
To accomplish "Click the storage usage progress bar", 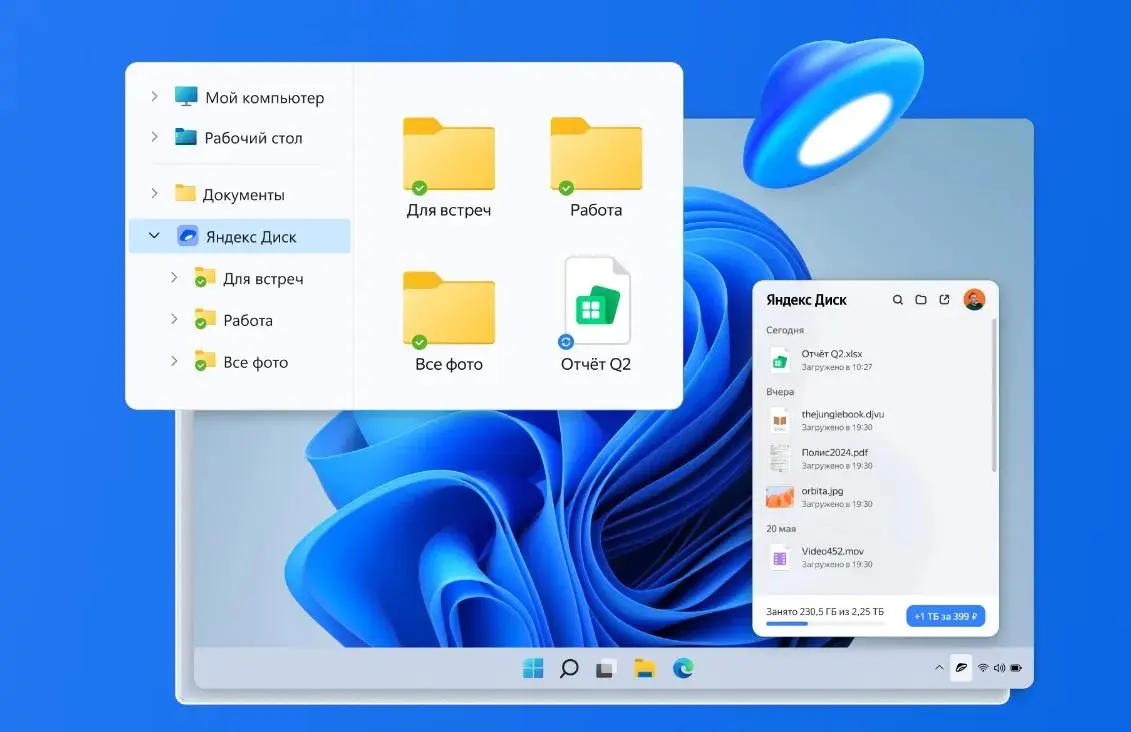I will coord(824,624).
